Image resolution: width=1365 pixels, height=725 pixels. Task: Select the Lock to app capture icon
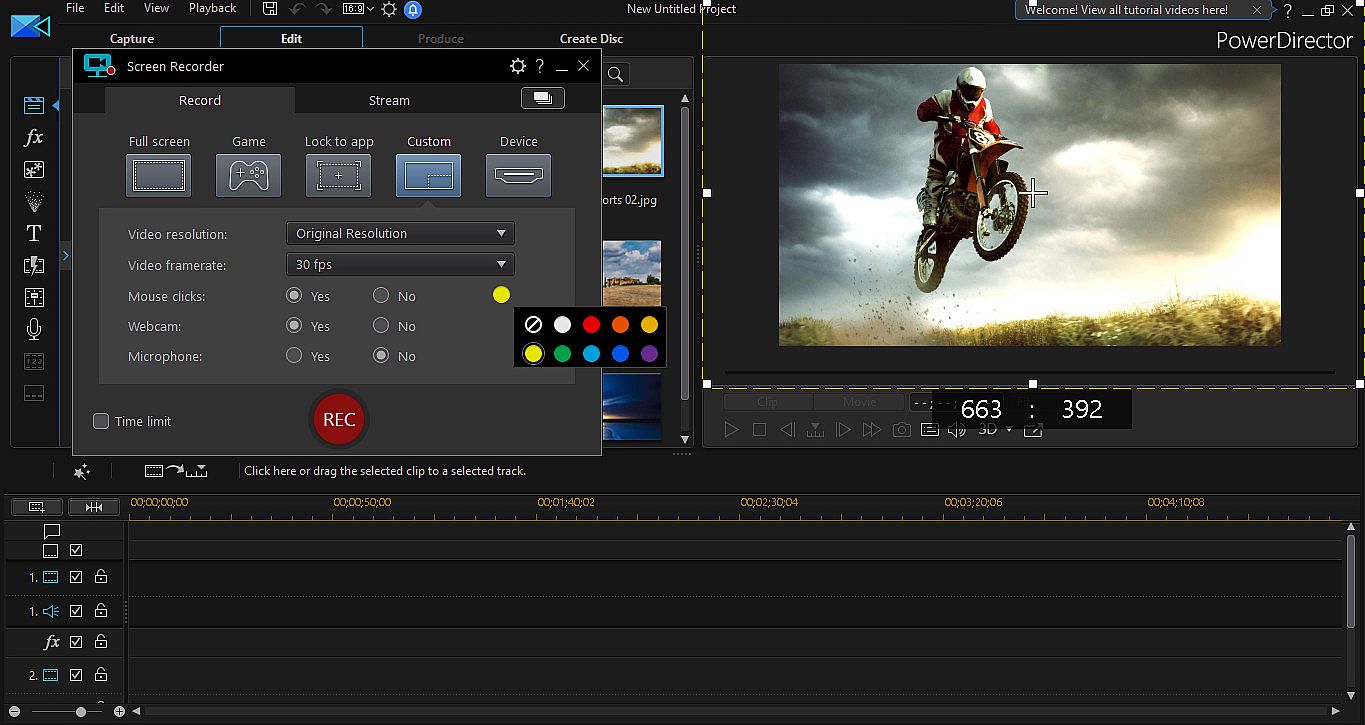338,176
